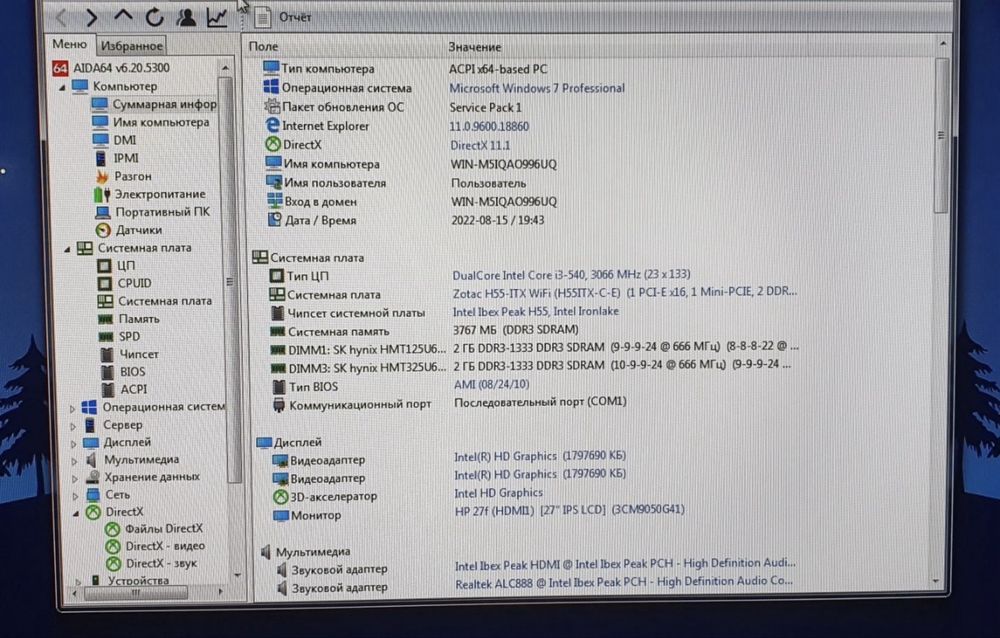Click the ЦП processor icon in tree
The width and height of the screenshot is (1000, 638).
pos(105,265)
